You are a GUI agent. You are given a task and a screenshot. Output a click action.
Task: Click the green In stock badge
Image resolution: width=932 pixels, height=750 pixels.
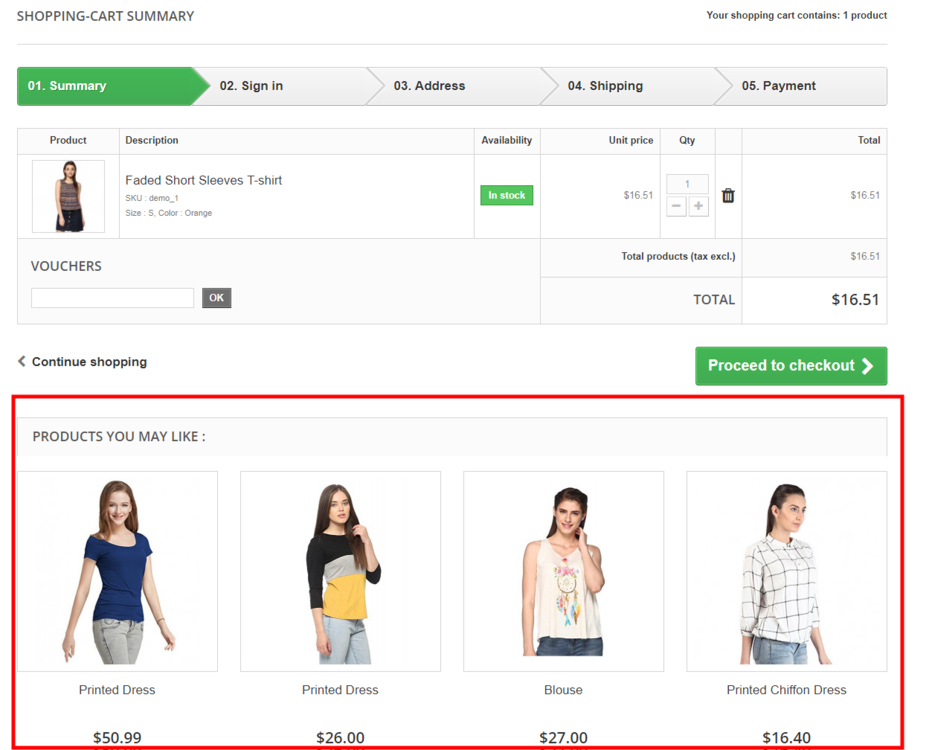pyautogui.click(x=506, y=195)
